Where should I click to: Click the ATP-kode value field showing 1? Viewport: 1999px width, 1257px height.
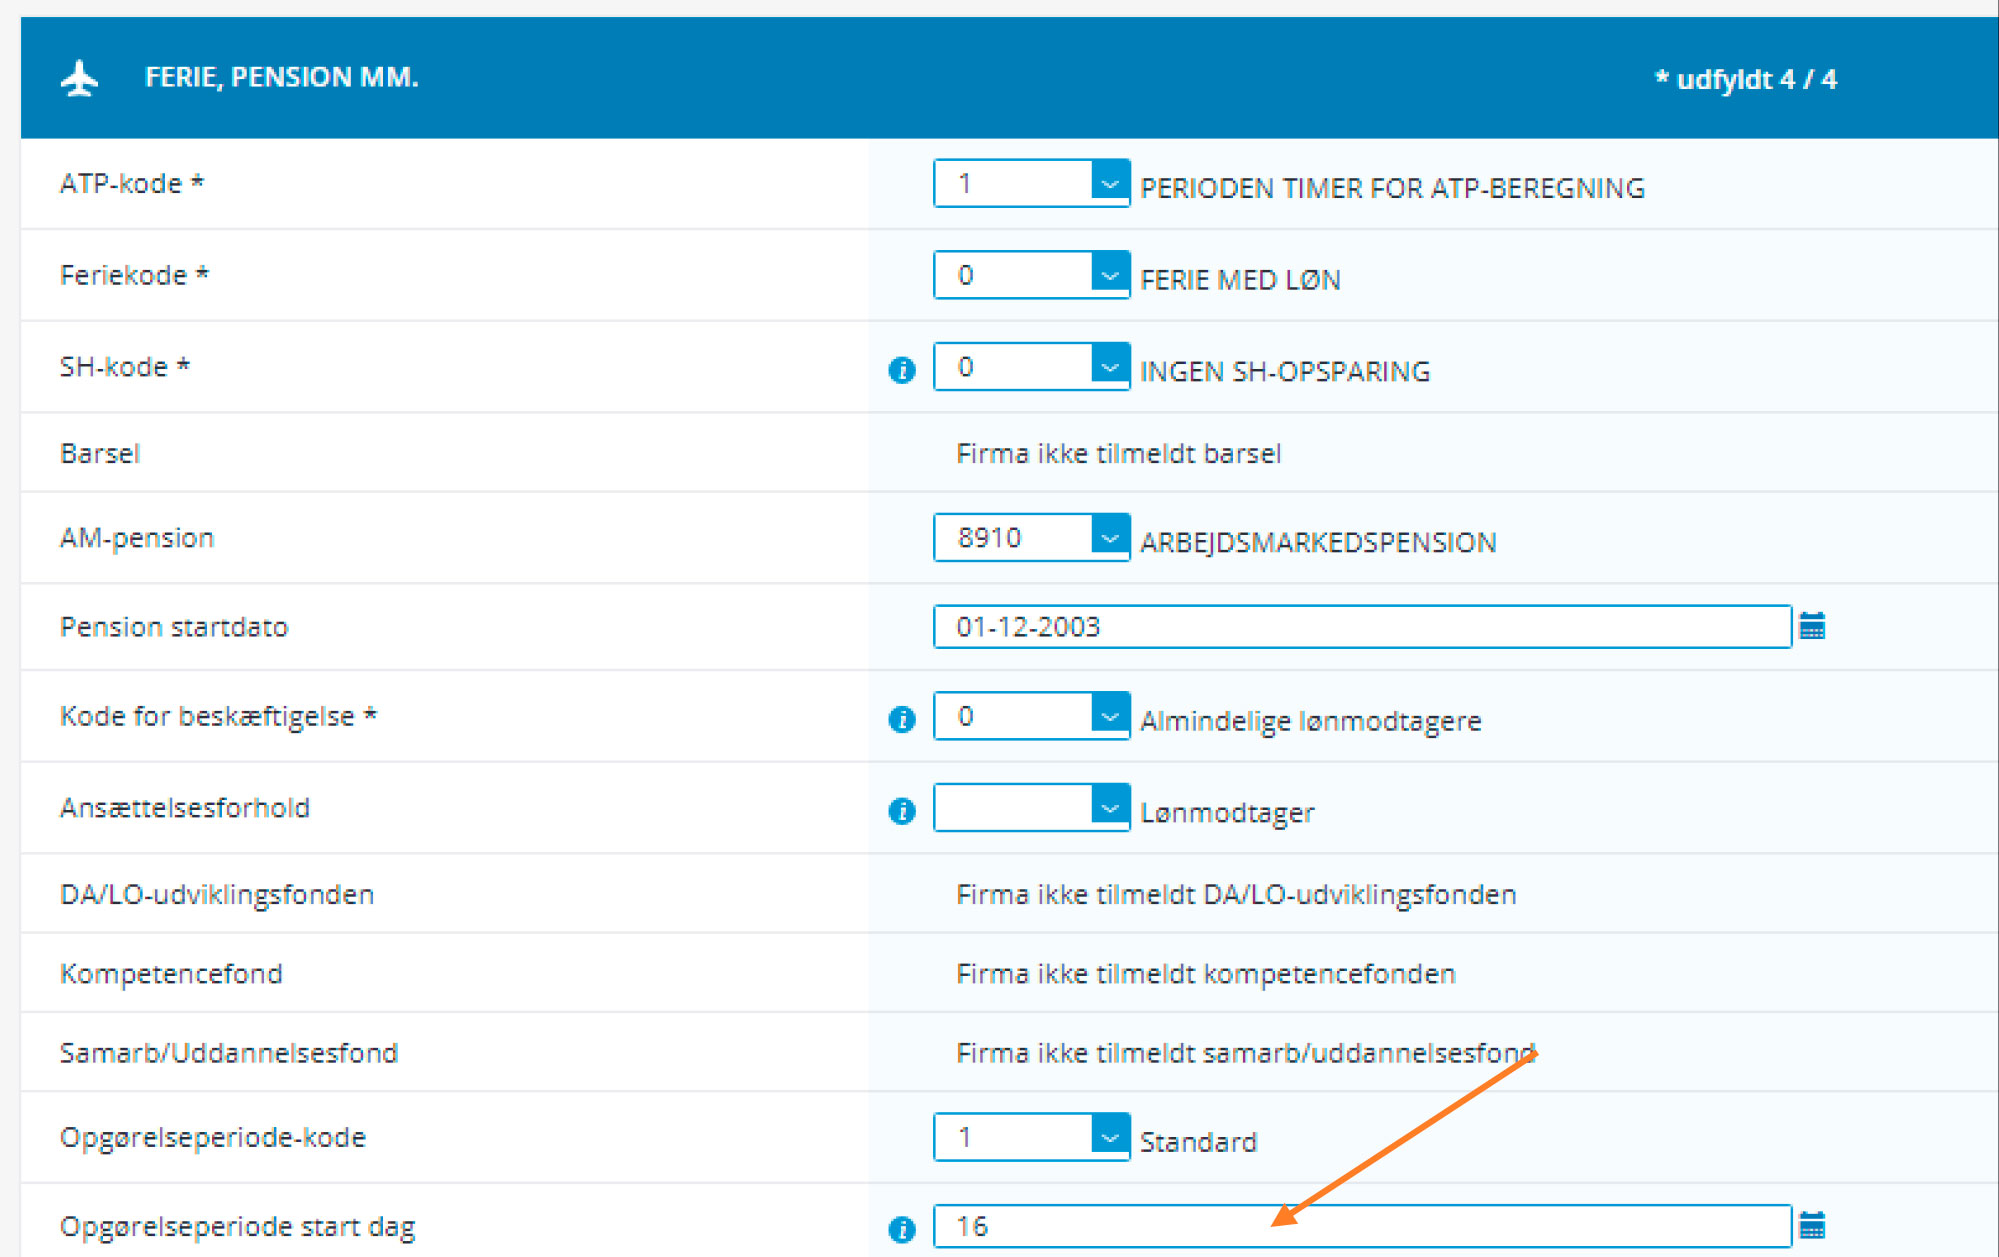click(x=1012, y=184)
